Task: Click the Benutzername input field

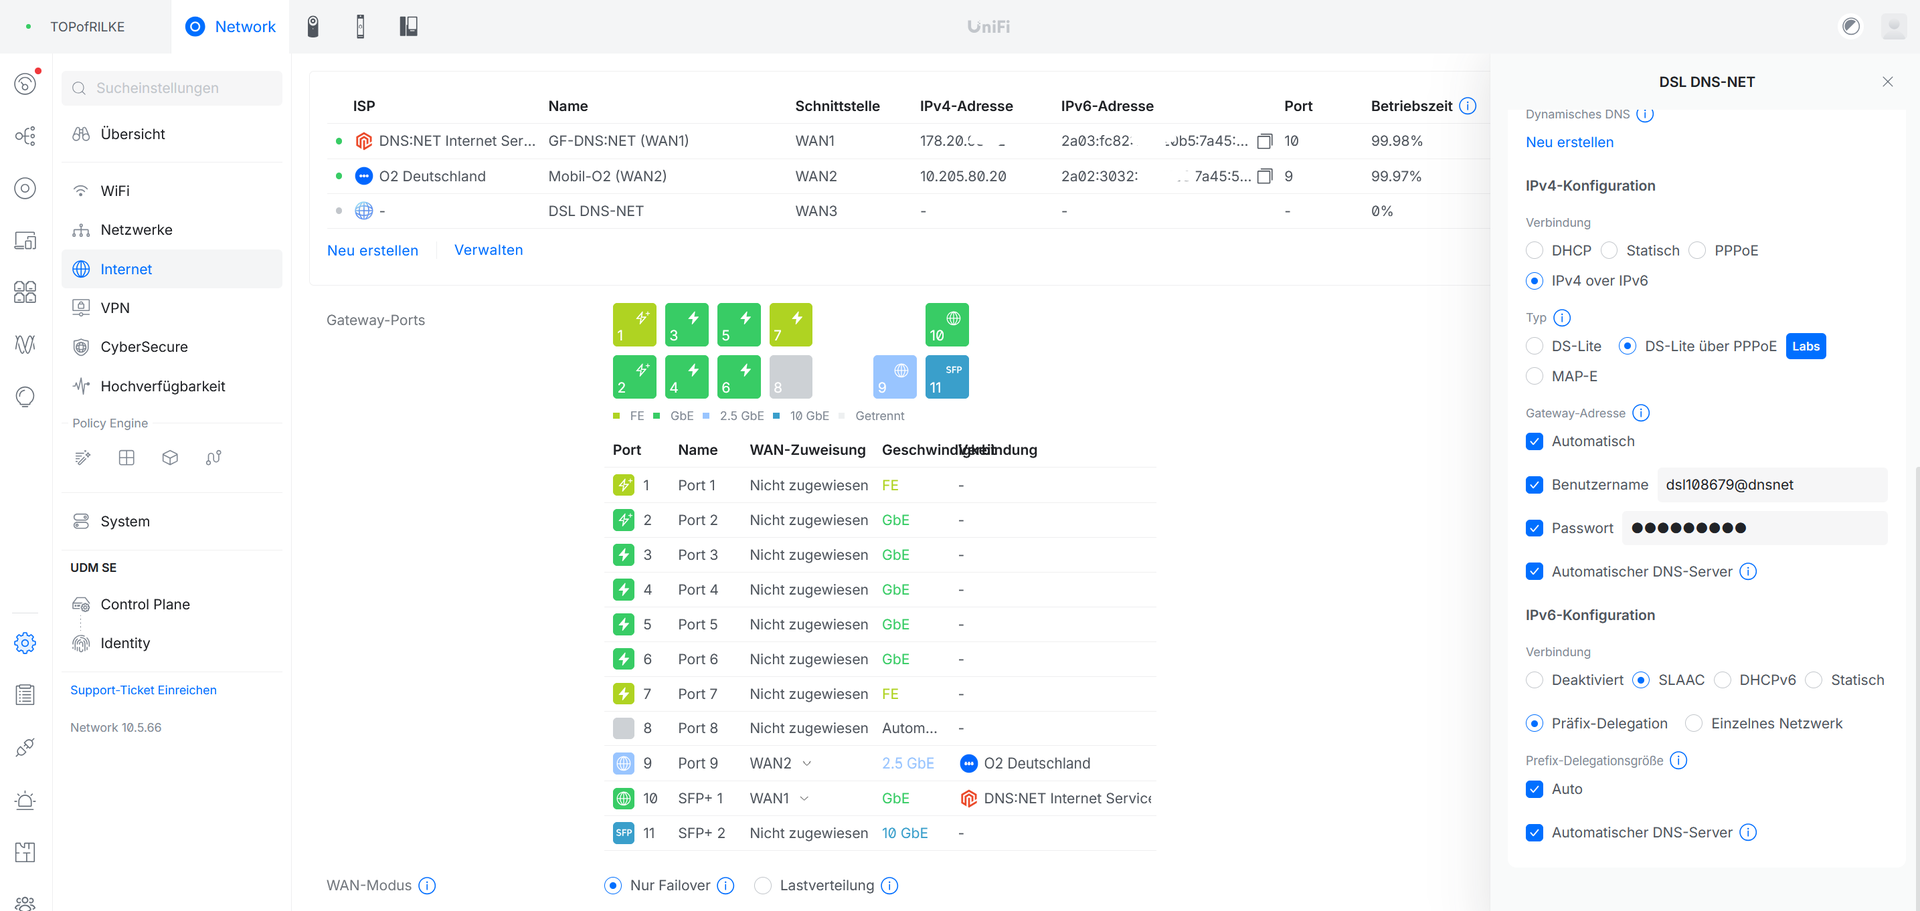Action: pos(1772,485)
